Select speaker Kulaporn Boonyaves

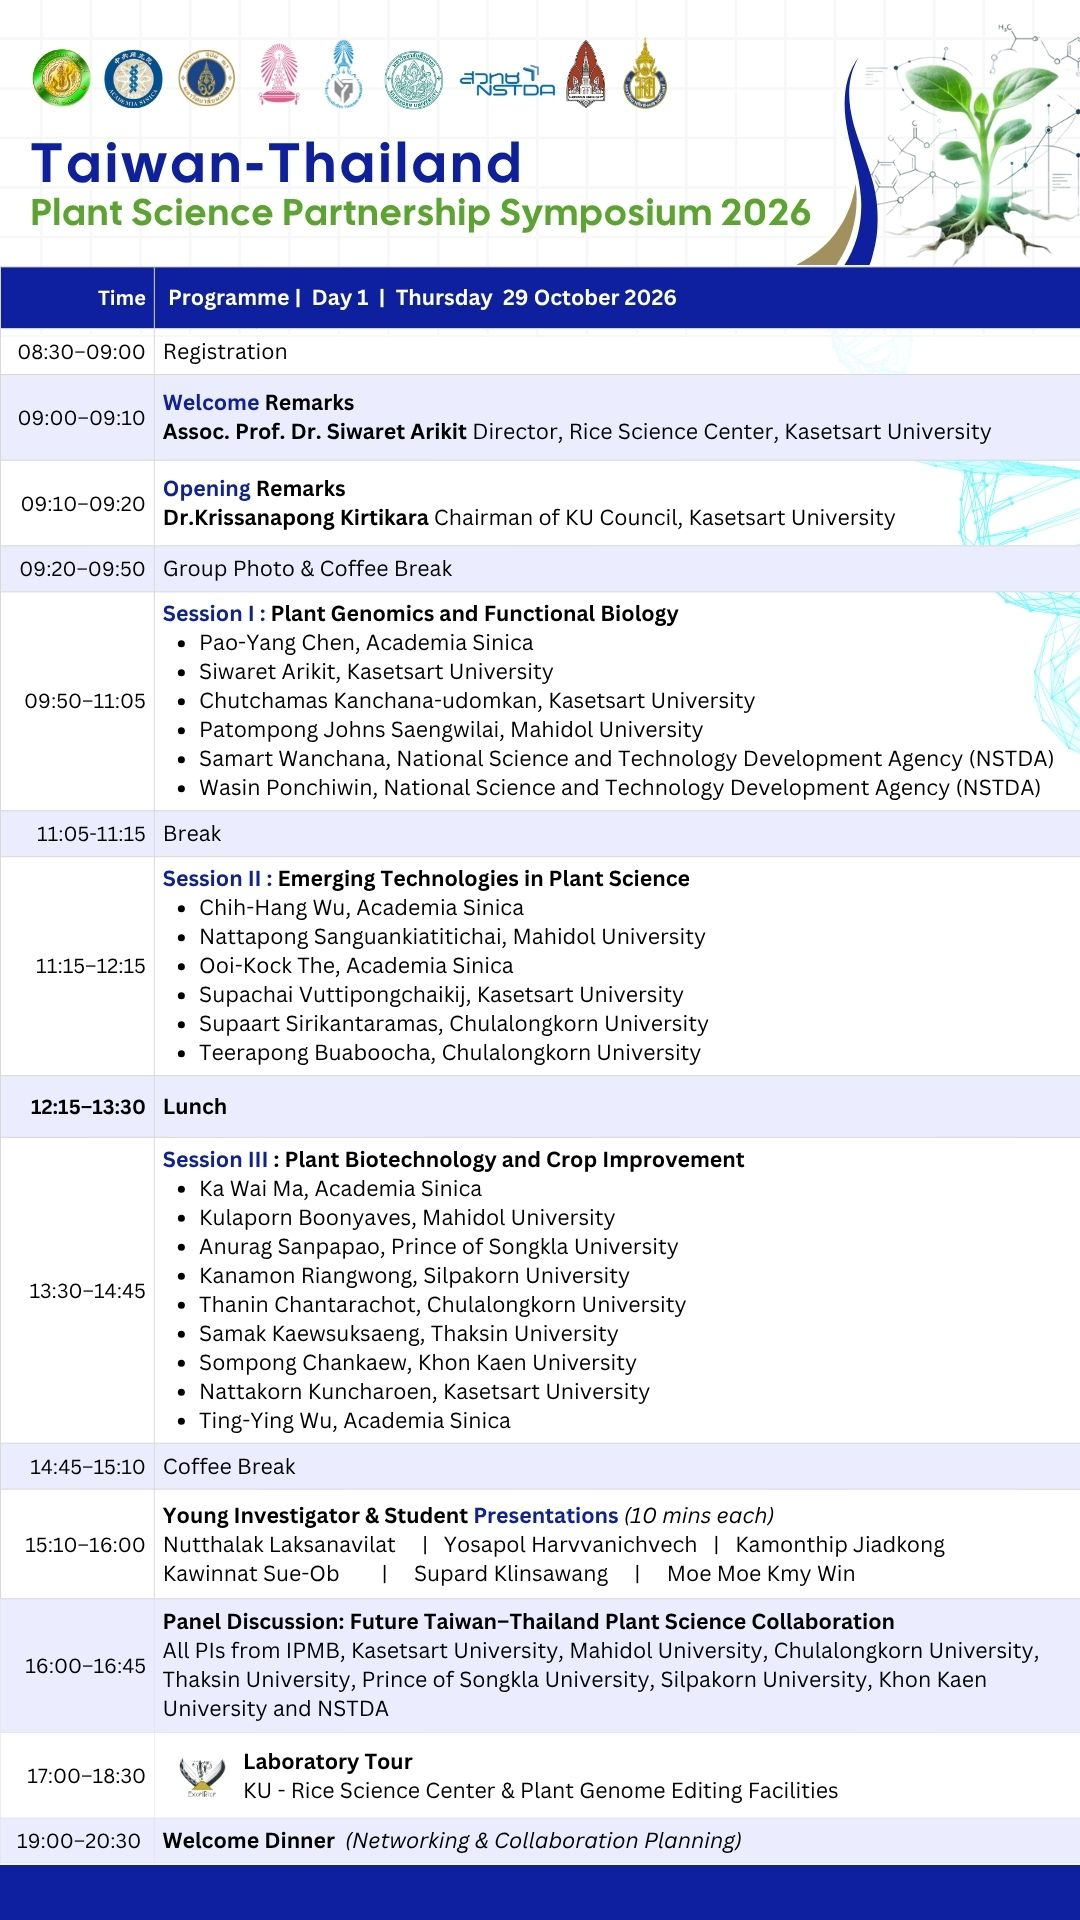point(407,1218)
